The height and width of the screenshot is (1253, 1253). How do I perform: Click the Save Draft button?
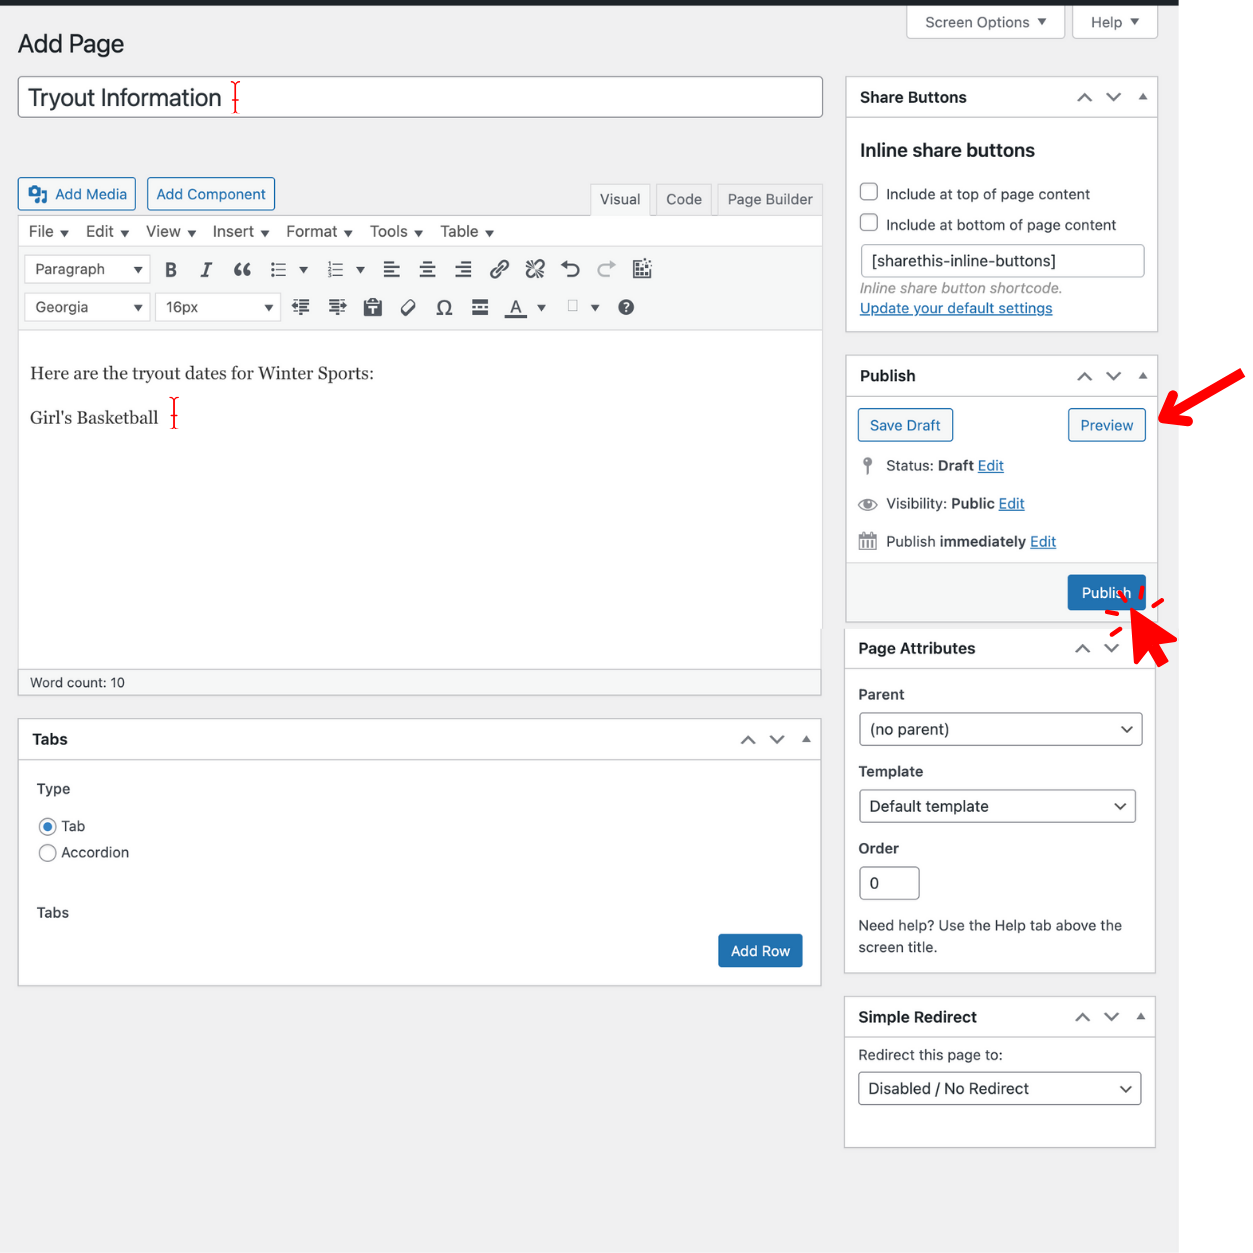tap(905, 426)
